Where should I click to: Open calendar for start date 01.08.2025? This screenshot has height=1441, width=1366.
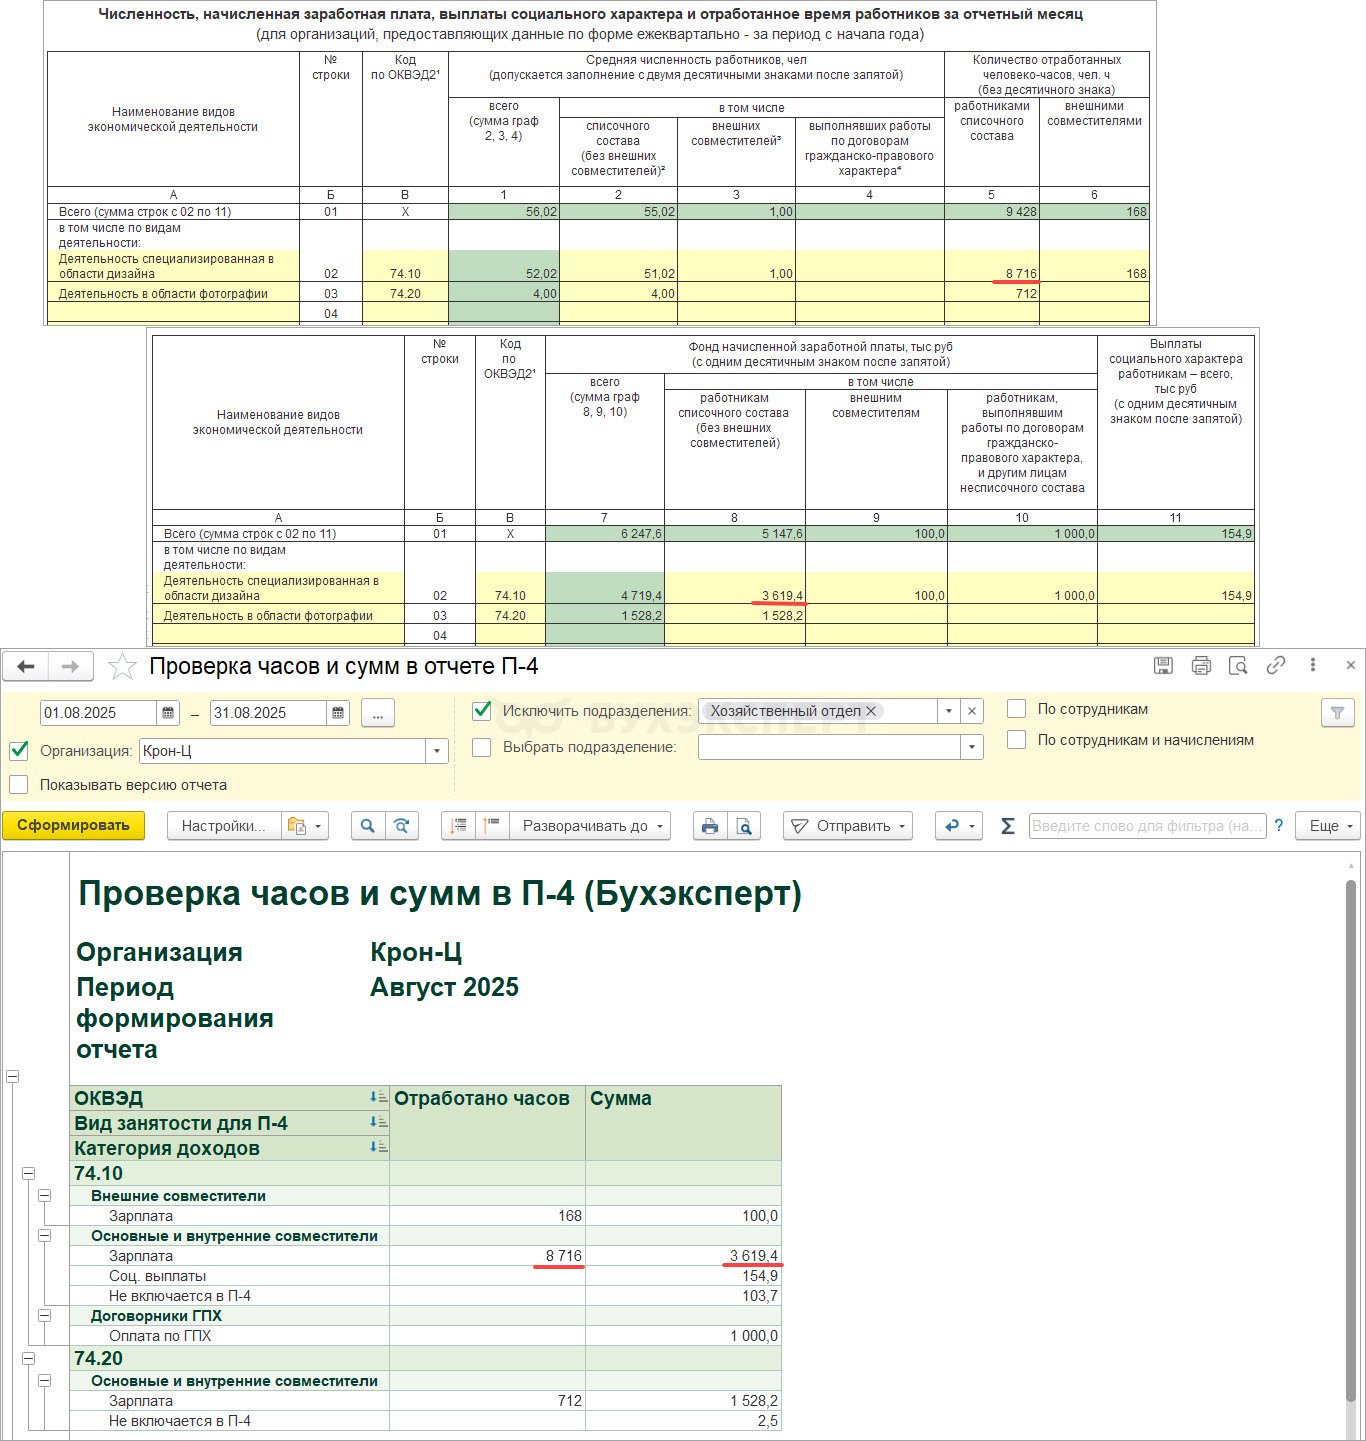168,713
